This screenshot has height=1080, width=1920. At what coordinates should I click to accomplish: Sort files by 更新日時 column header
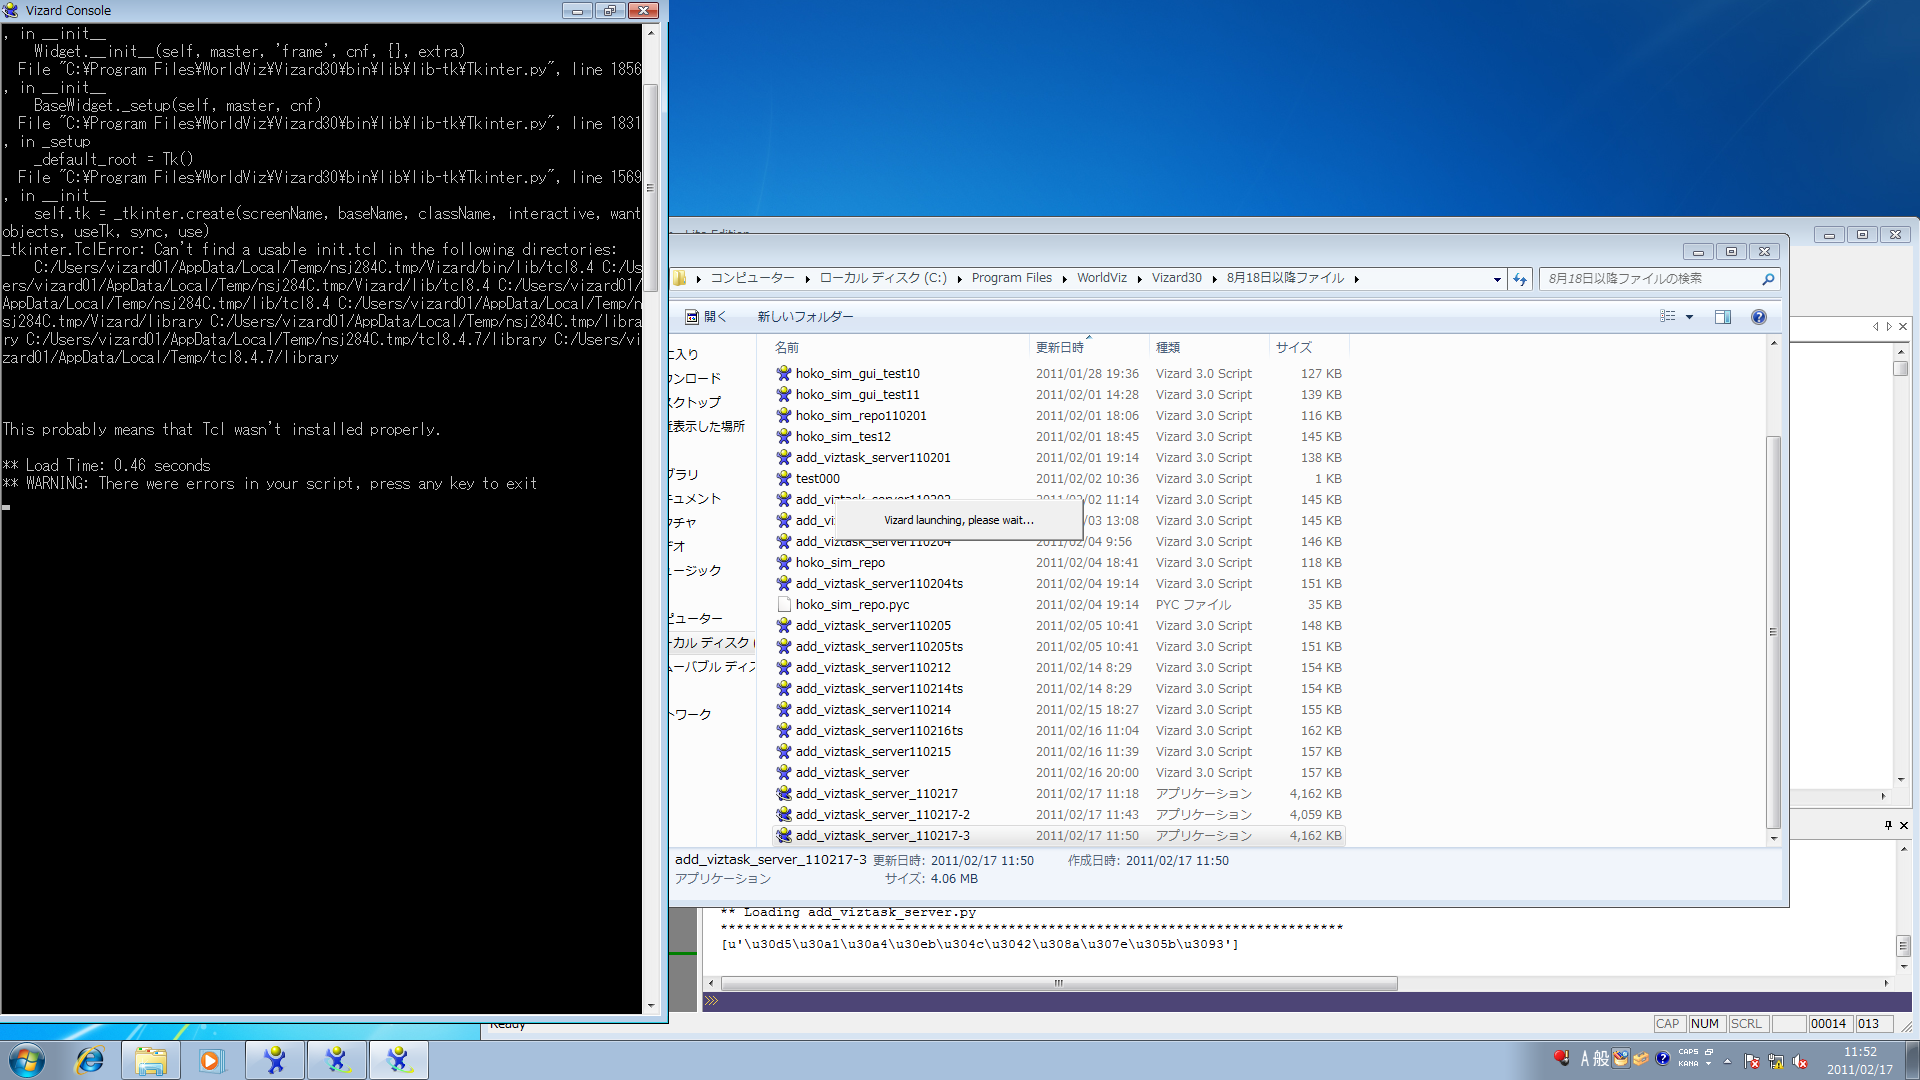coord(1060,347)
